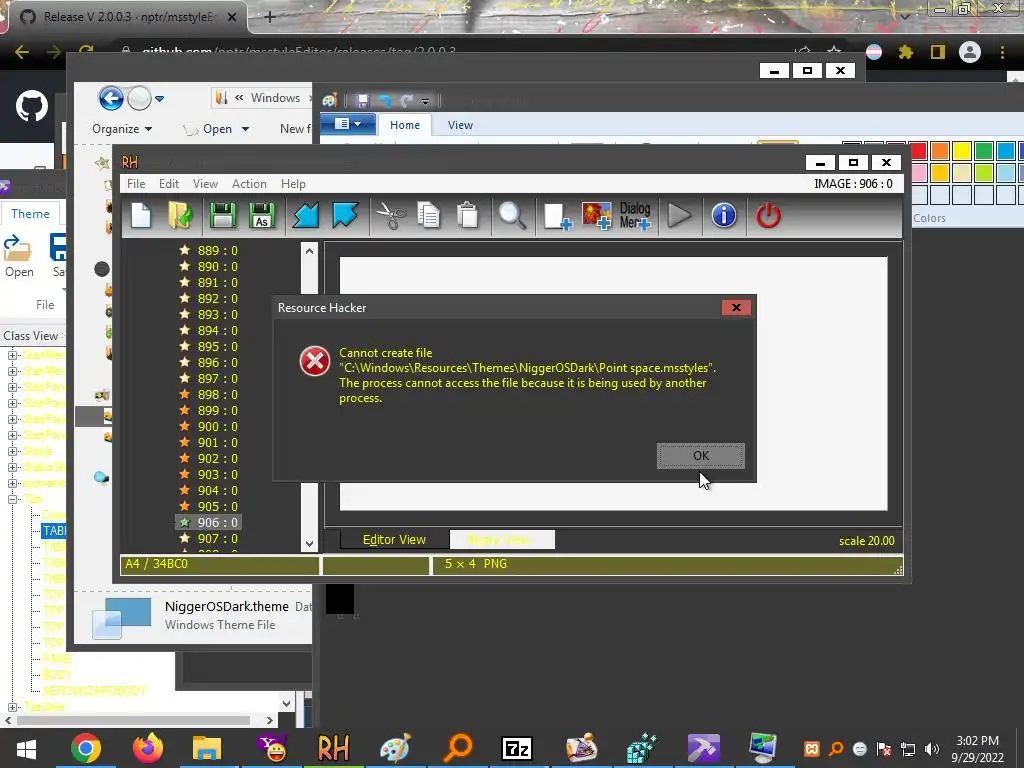The image size is (1024, 768).
Task: Click the Dialog Menu add icon
Action: [635, 216]
